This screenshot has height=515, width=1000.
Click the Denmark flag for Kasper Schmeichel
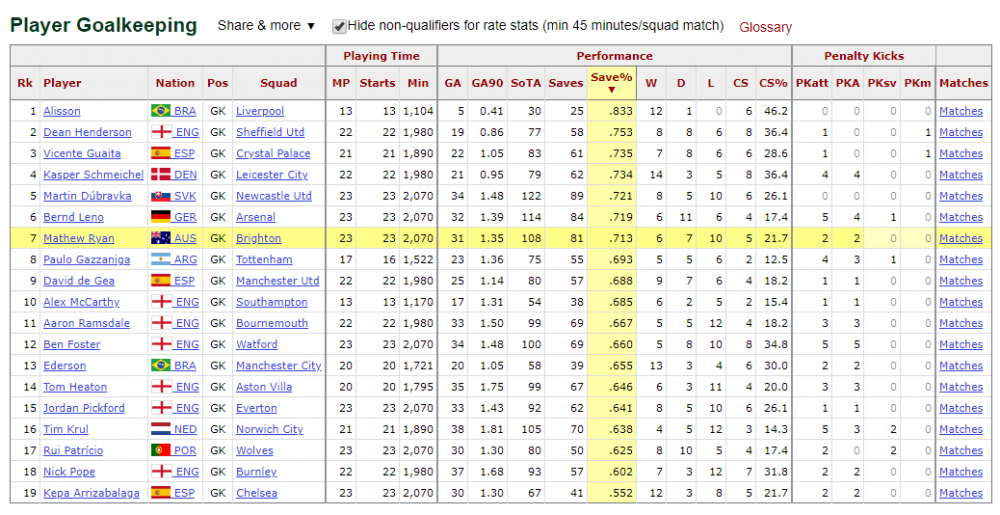pyautogui.click(x=161, y=175)
